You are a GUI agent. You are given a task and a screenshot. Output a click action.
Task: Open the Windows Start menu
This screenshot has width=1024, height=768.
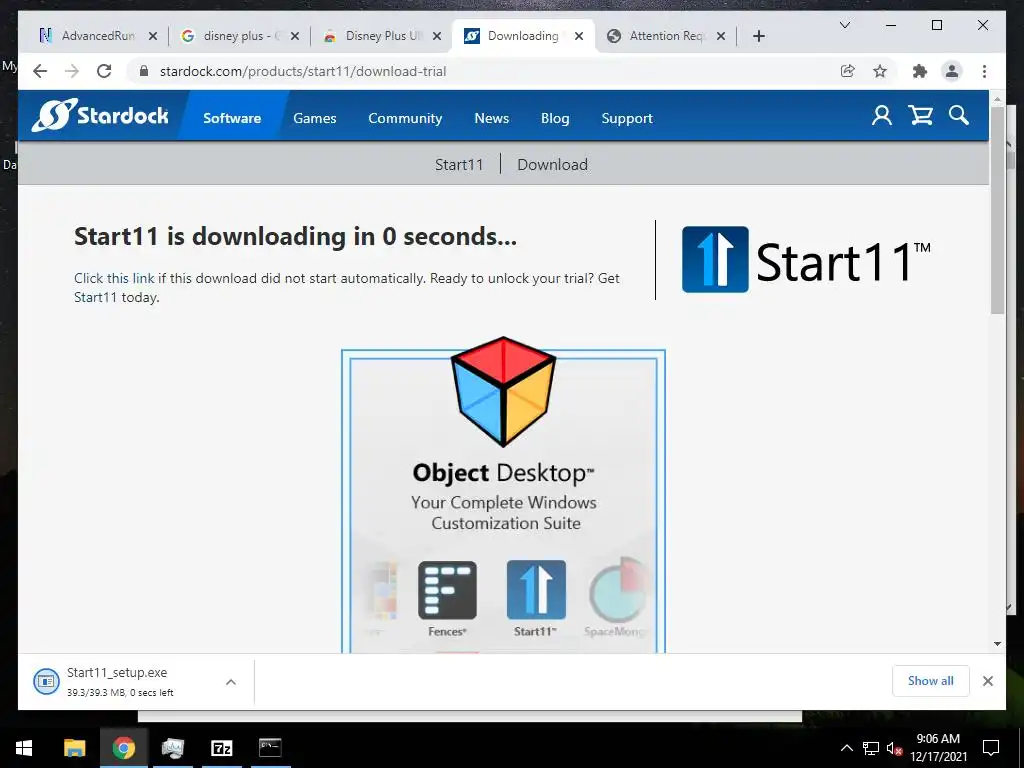(24, 748)
